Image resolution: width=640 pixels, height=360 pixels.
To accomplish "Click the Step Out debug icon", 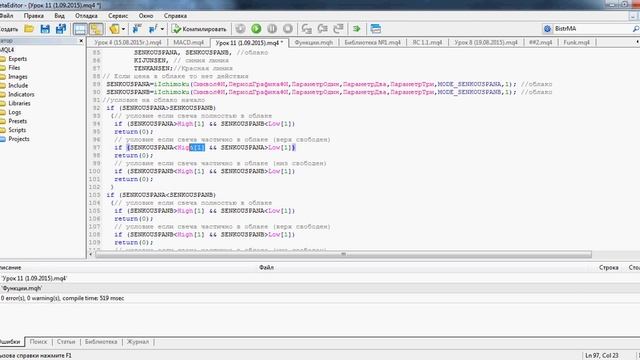I will click(x=338, y=29).
